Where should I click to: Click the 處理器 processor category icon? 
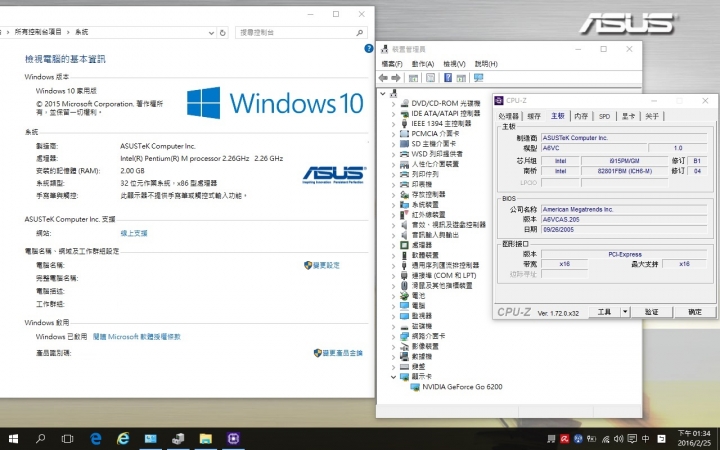[405, 245]
